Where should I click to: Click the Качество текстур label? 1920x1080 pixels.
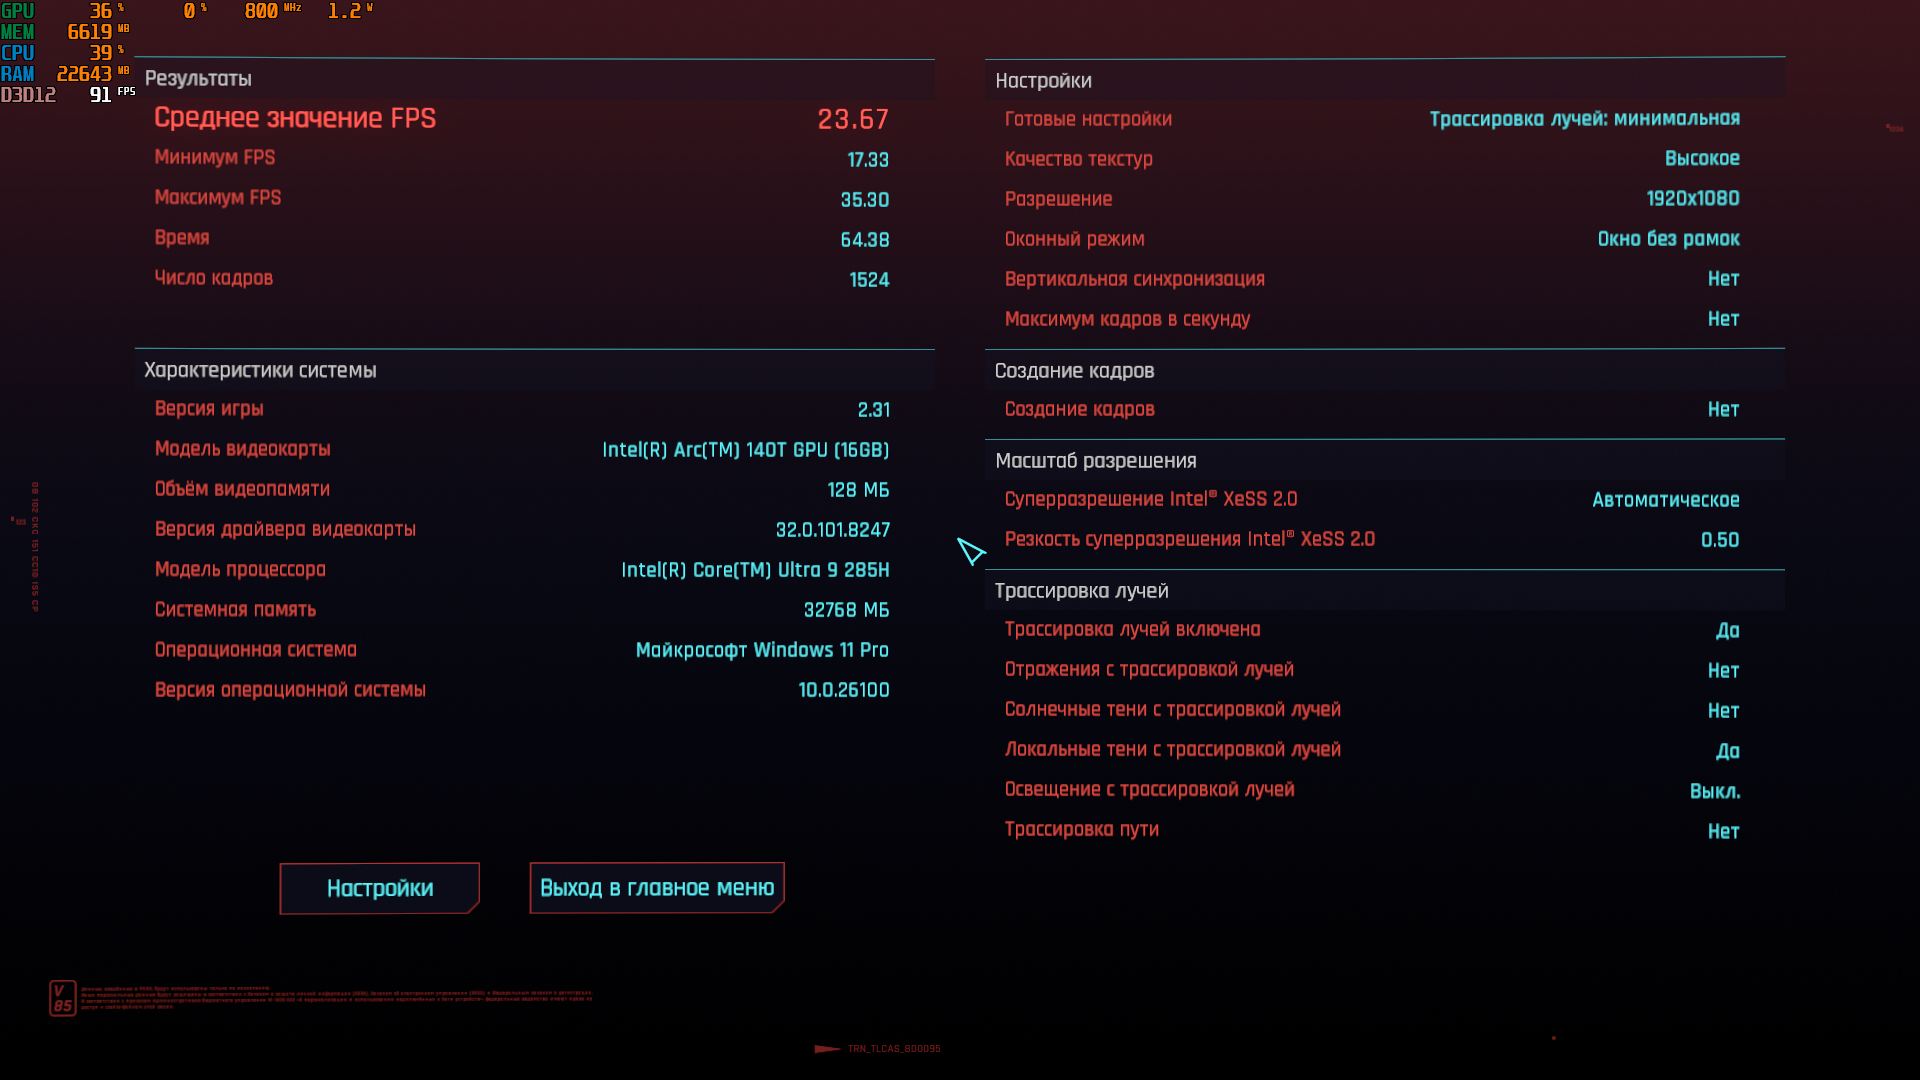tap(1078, 159)
